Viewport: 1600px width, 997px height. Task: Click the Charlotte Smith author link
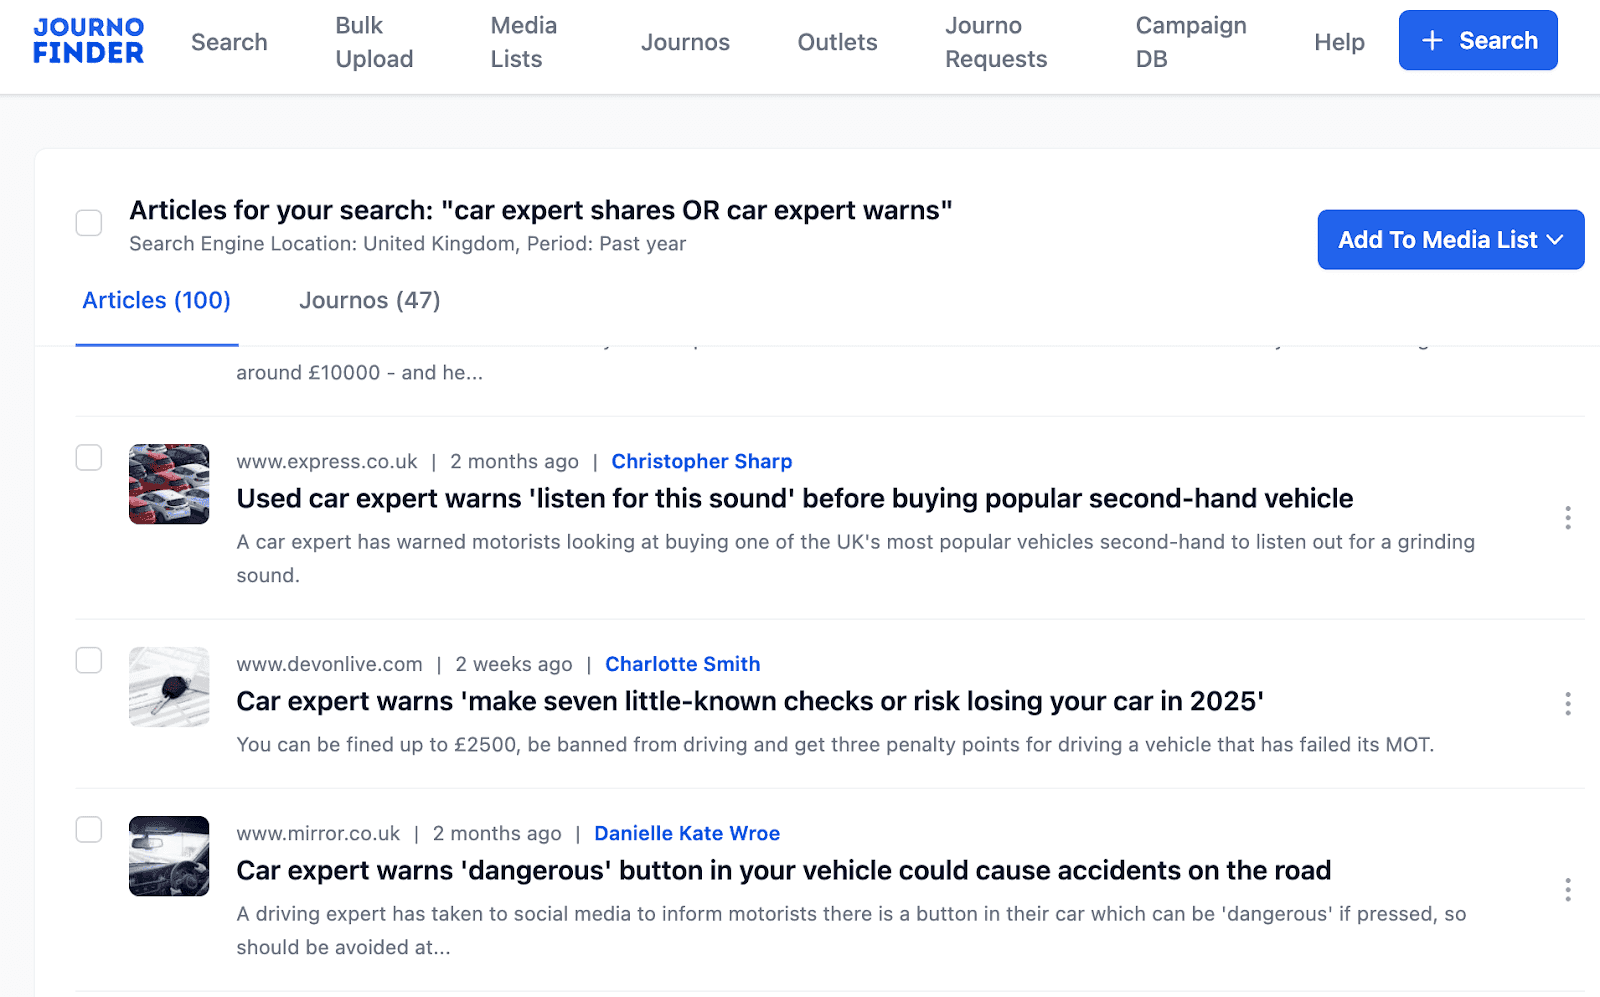(683, 663)
